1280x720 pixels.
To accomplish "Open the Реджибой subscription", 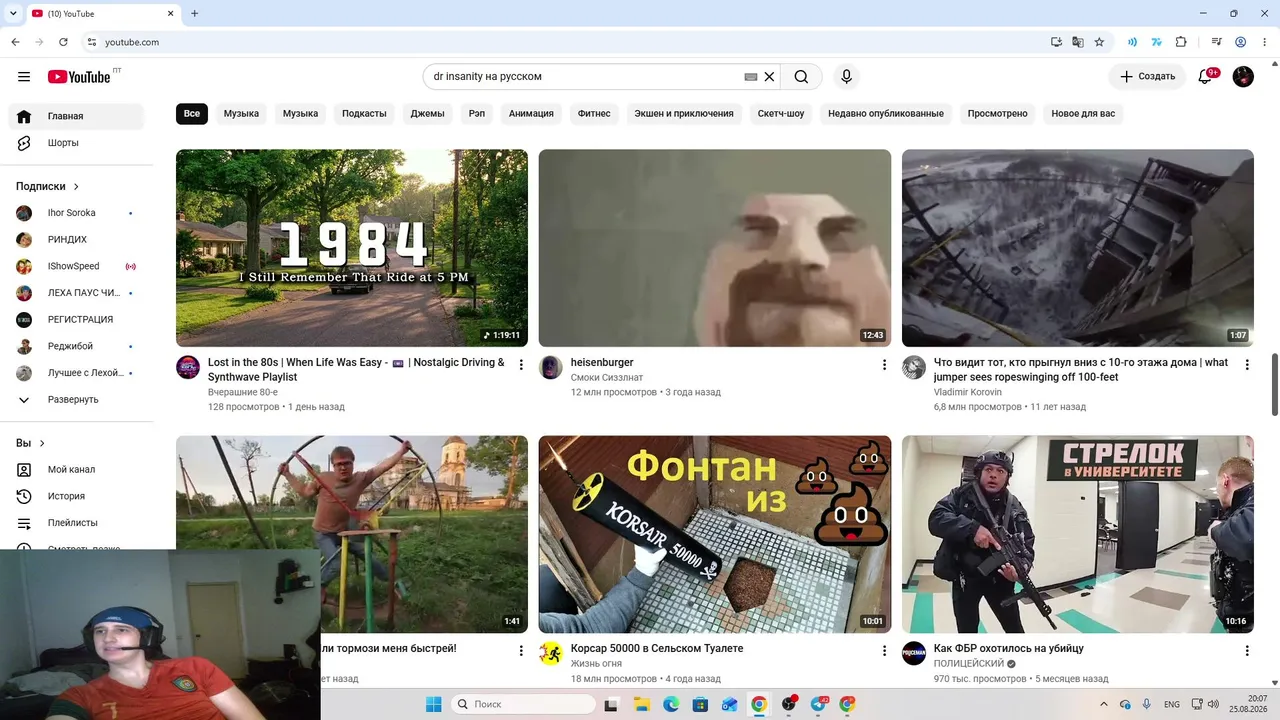I will (x=77, y=347).
